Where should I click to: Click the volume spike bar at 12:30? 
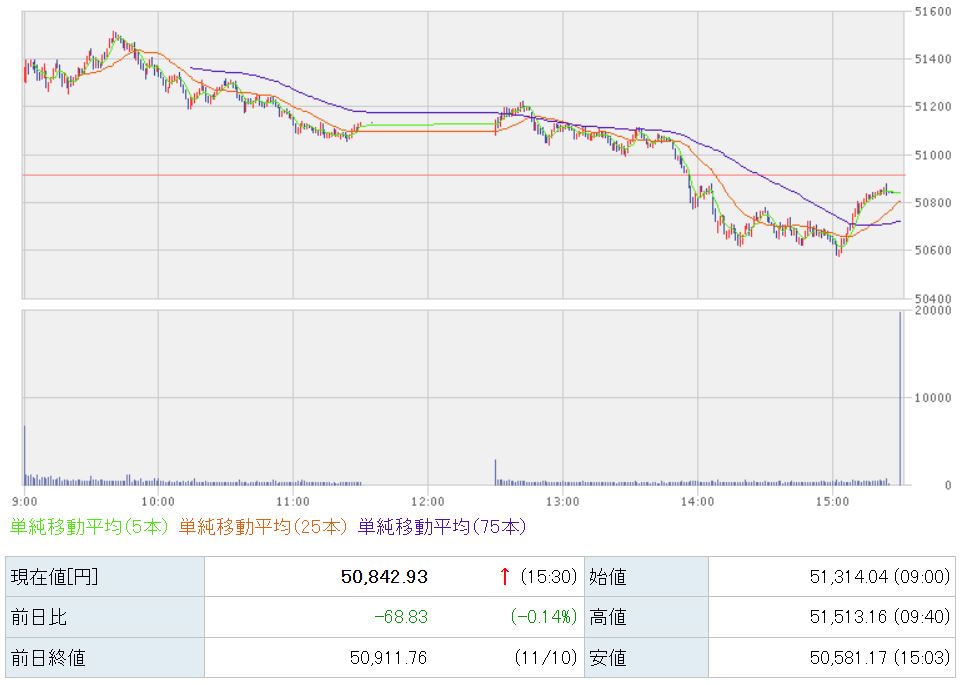pos(496,472)
